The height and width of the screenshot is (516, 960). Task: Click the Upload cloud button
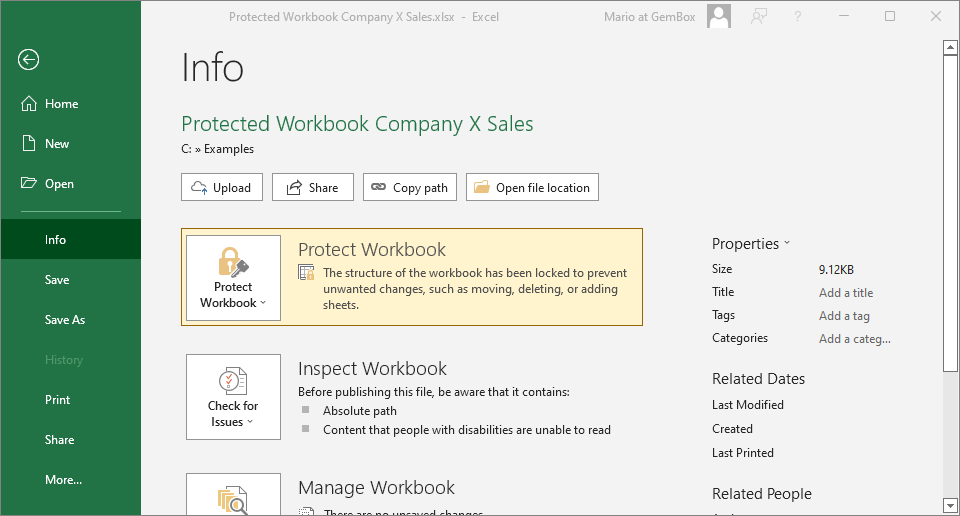tap(222, 188)
